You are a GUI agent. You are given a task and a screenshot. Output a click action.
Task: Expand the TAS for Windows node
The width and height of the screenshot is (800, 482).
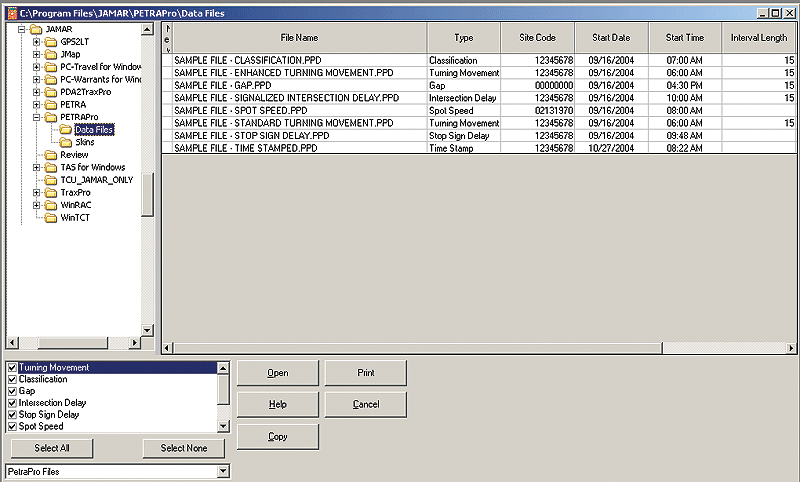coord(36,167)
